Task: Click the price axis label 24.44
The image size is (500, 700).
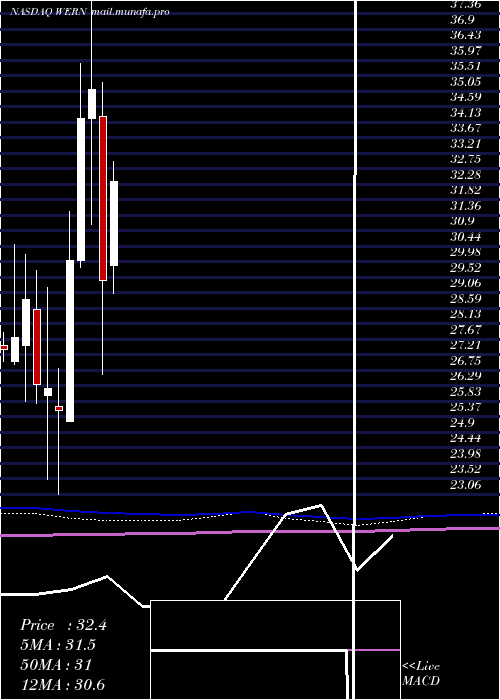Action: tap(466, 438)
